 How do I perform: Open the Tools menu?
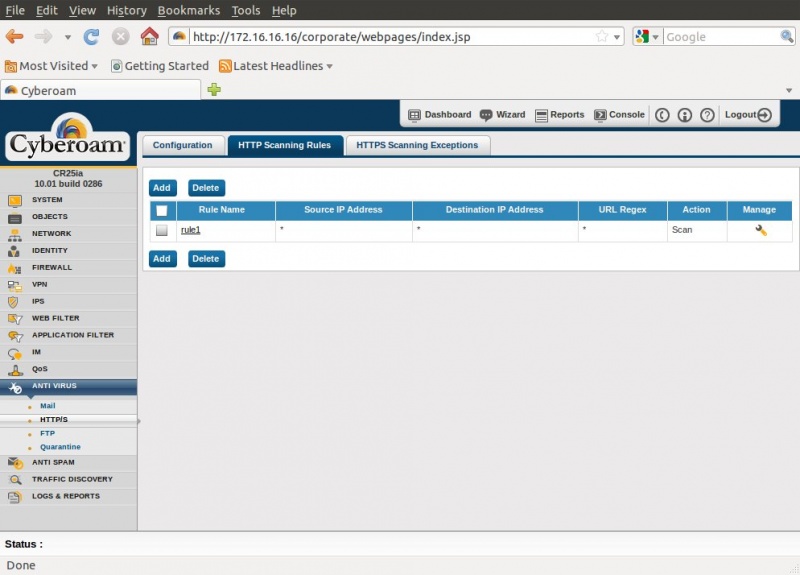(246, 10)
